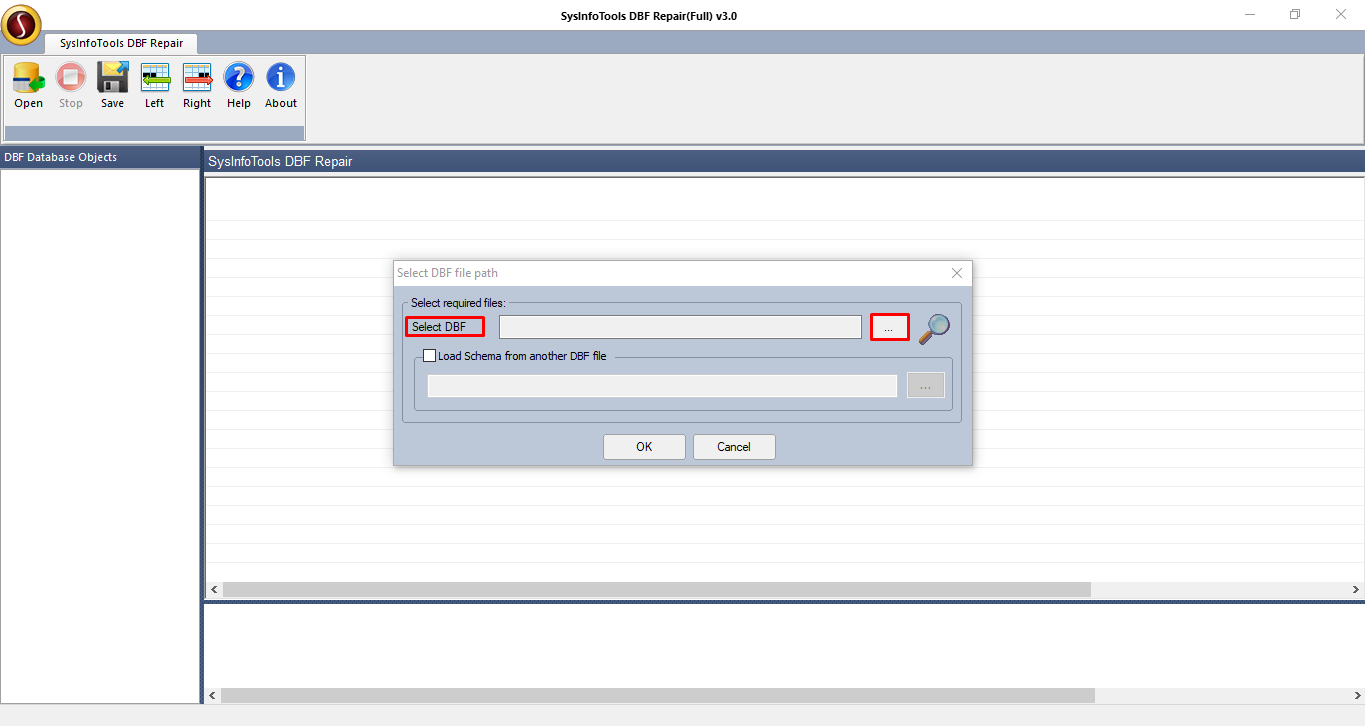The image size is (1365, 726).
Task: Minimize the DBF Repair application window
Action: [1251, 14]
